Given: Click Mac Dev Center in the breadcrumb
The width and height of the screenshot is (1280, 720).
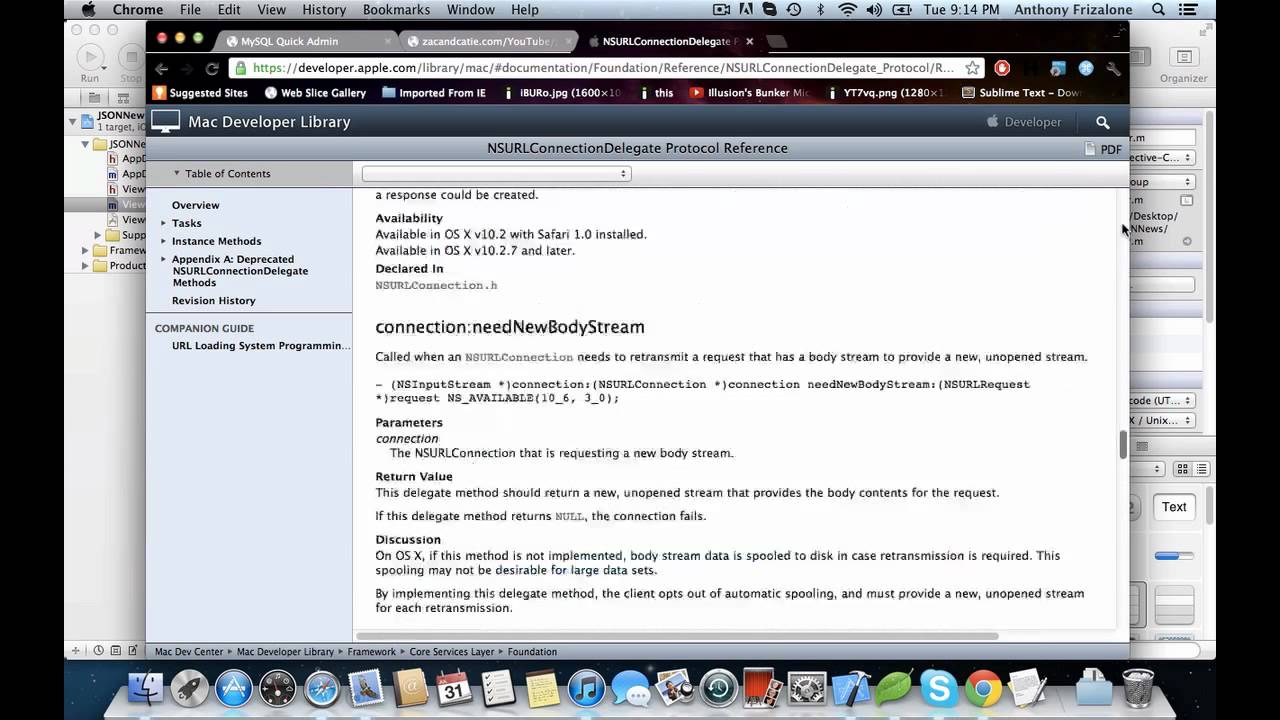Looking at the screenshot, I should (189, 652).
